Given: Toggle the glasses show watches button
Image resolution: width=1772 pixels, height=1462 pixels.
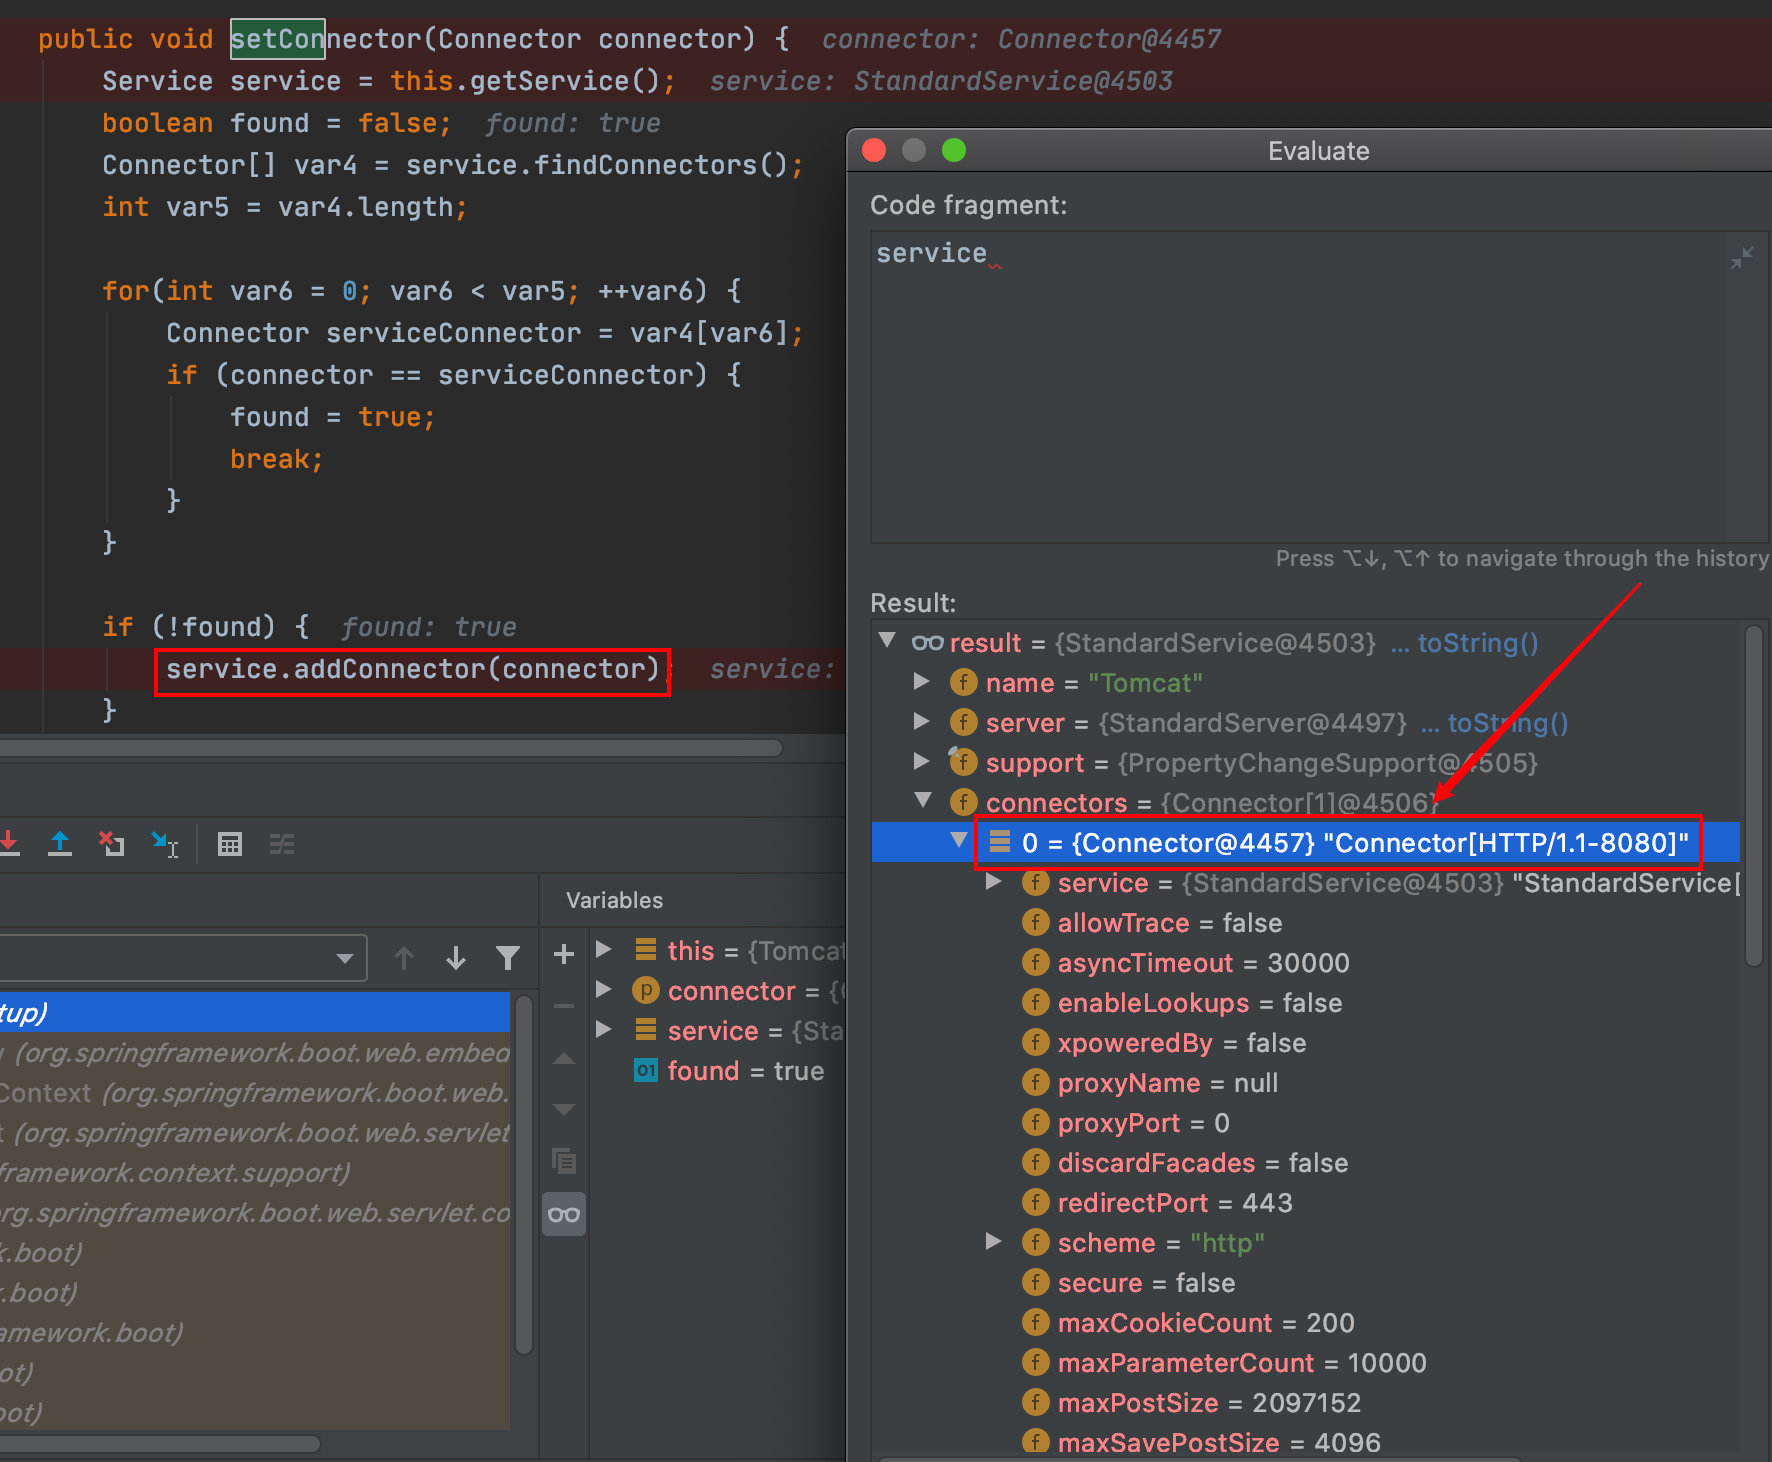Looking at the screenshot, I should (564, 1214).
